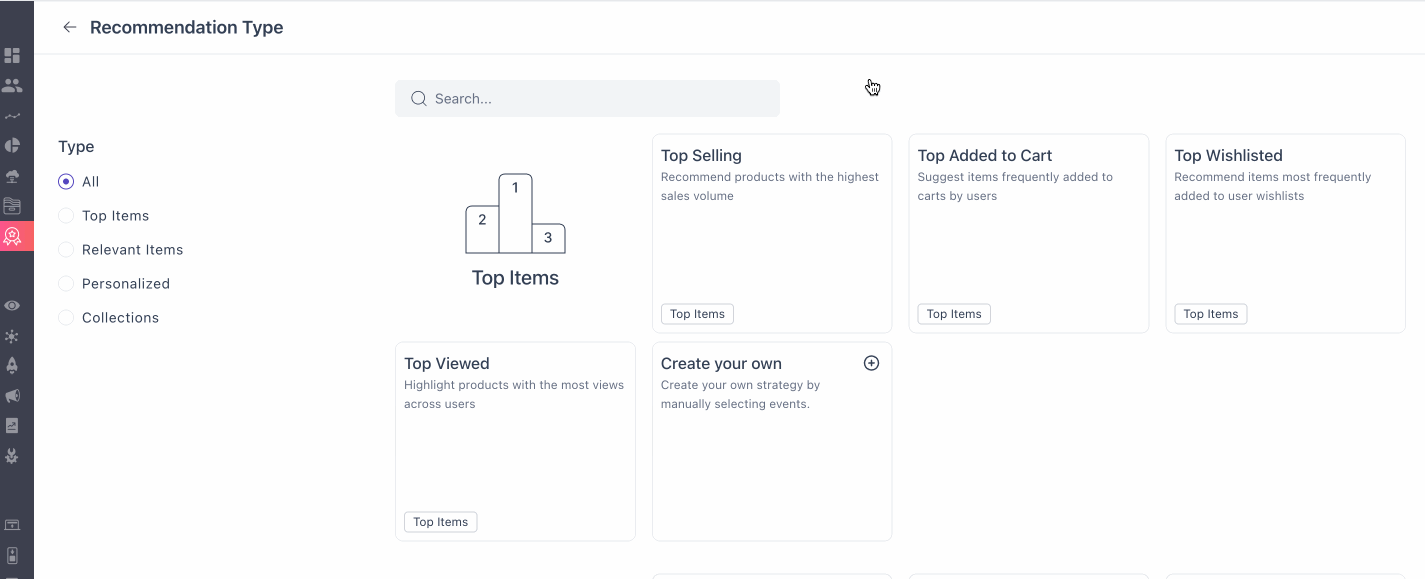The height and width of the screenshot is (579, 1425).
Task: Choose the Top Added to Cart card
Action: click(1028, 233)
